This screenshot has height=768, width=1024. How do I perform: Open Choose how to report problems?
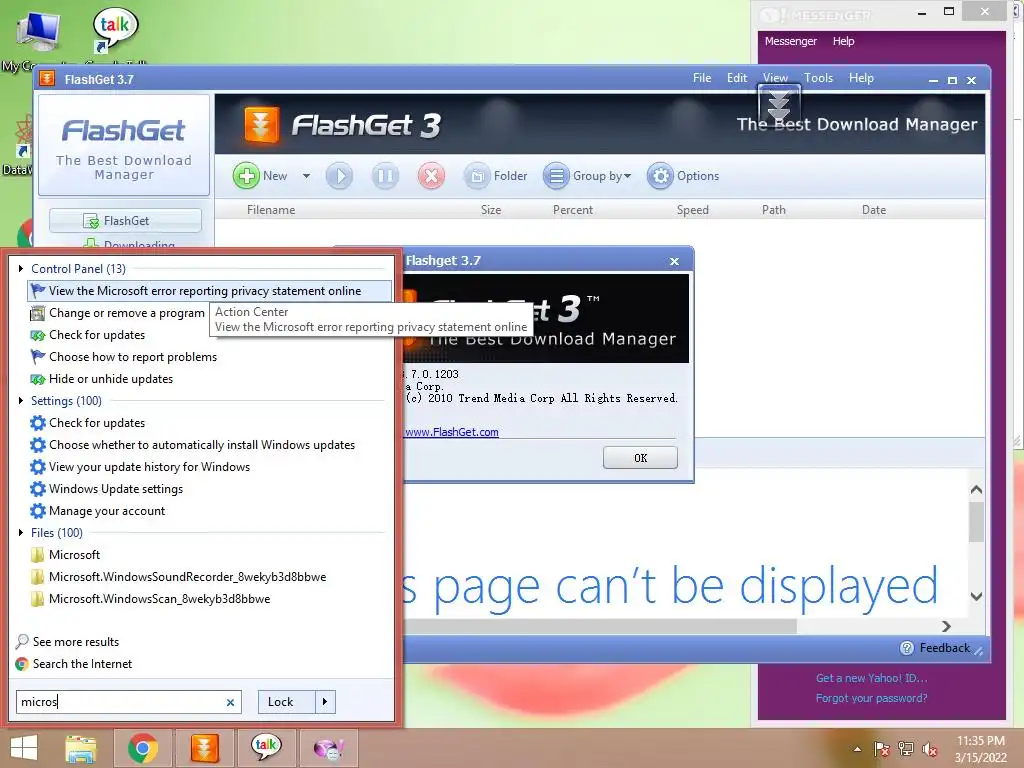click(123, 357)
